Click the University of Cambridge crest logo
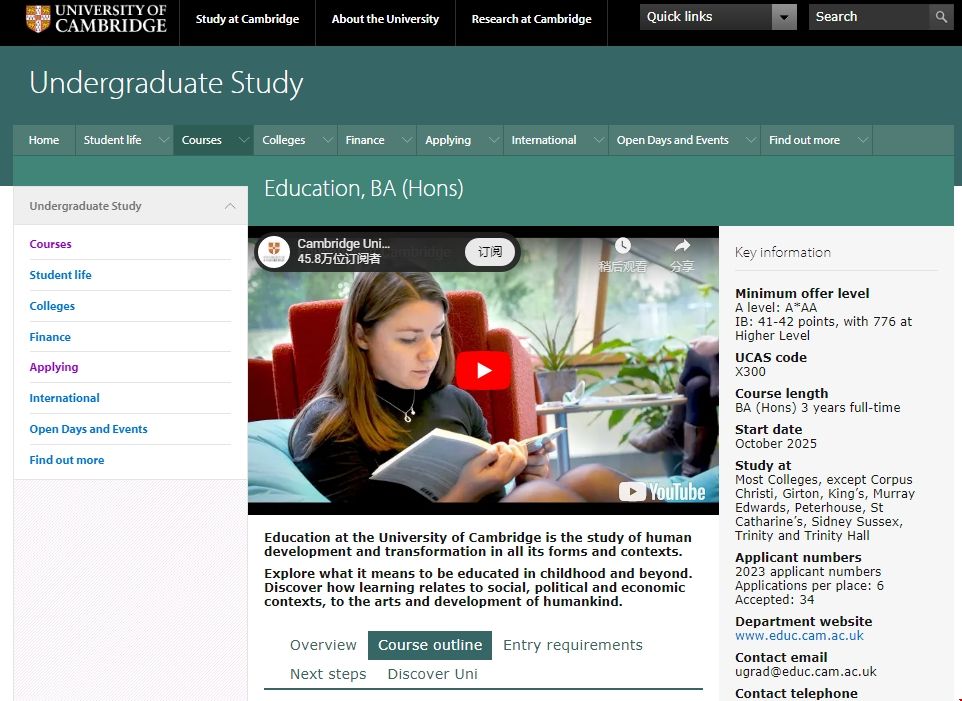The image size is (962, 701). [x=38, y=18]
